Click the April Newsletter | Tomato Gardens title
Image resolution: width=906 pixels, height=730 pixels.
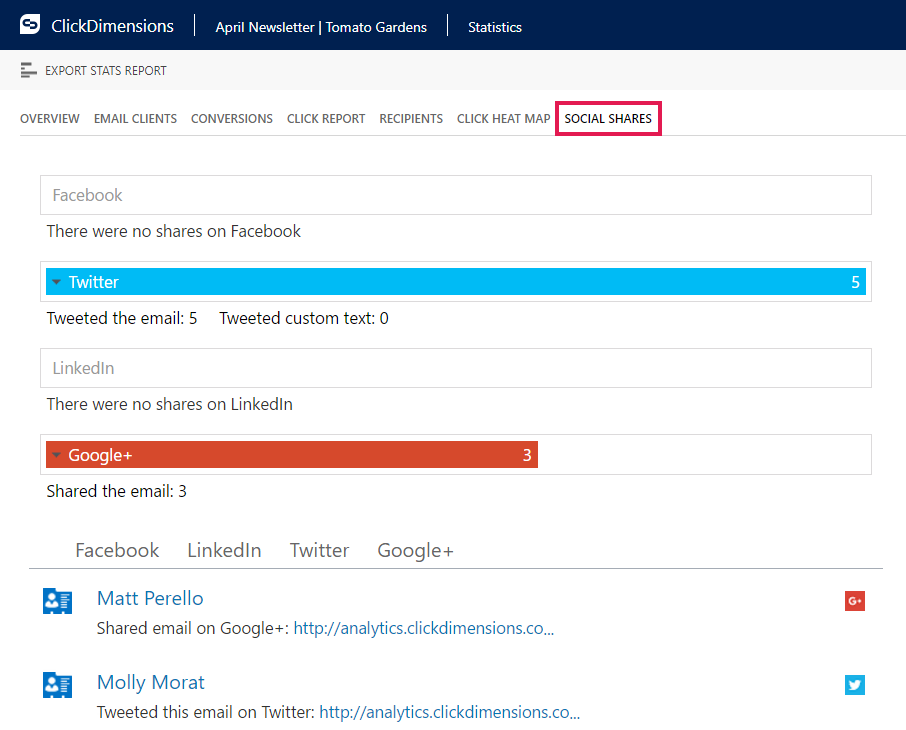321,27
